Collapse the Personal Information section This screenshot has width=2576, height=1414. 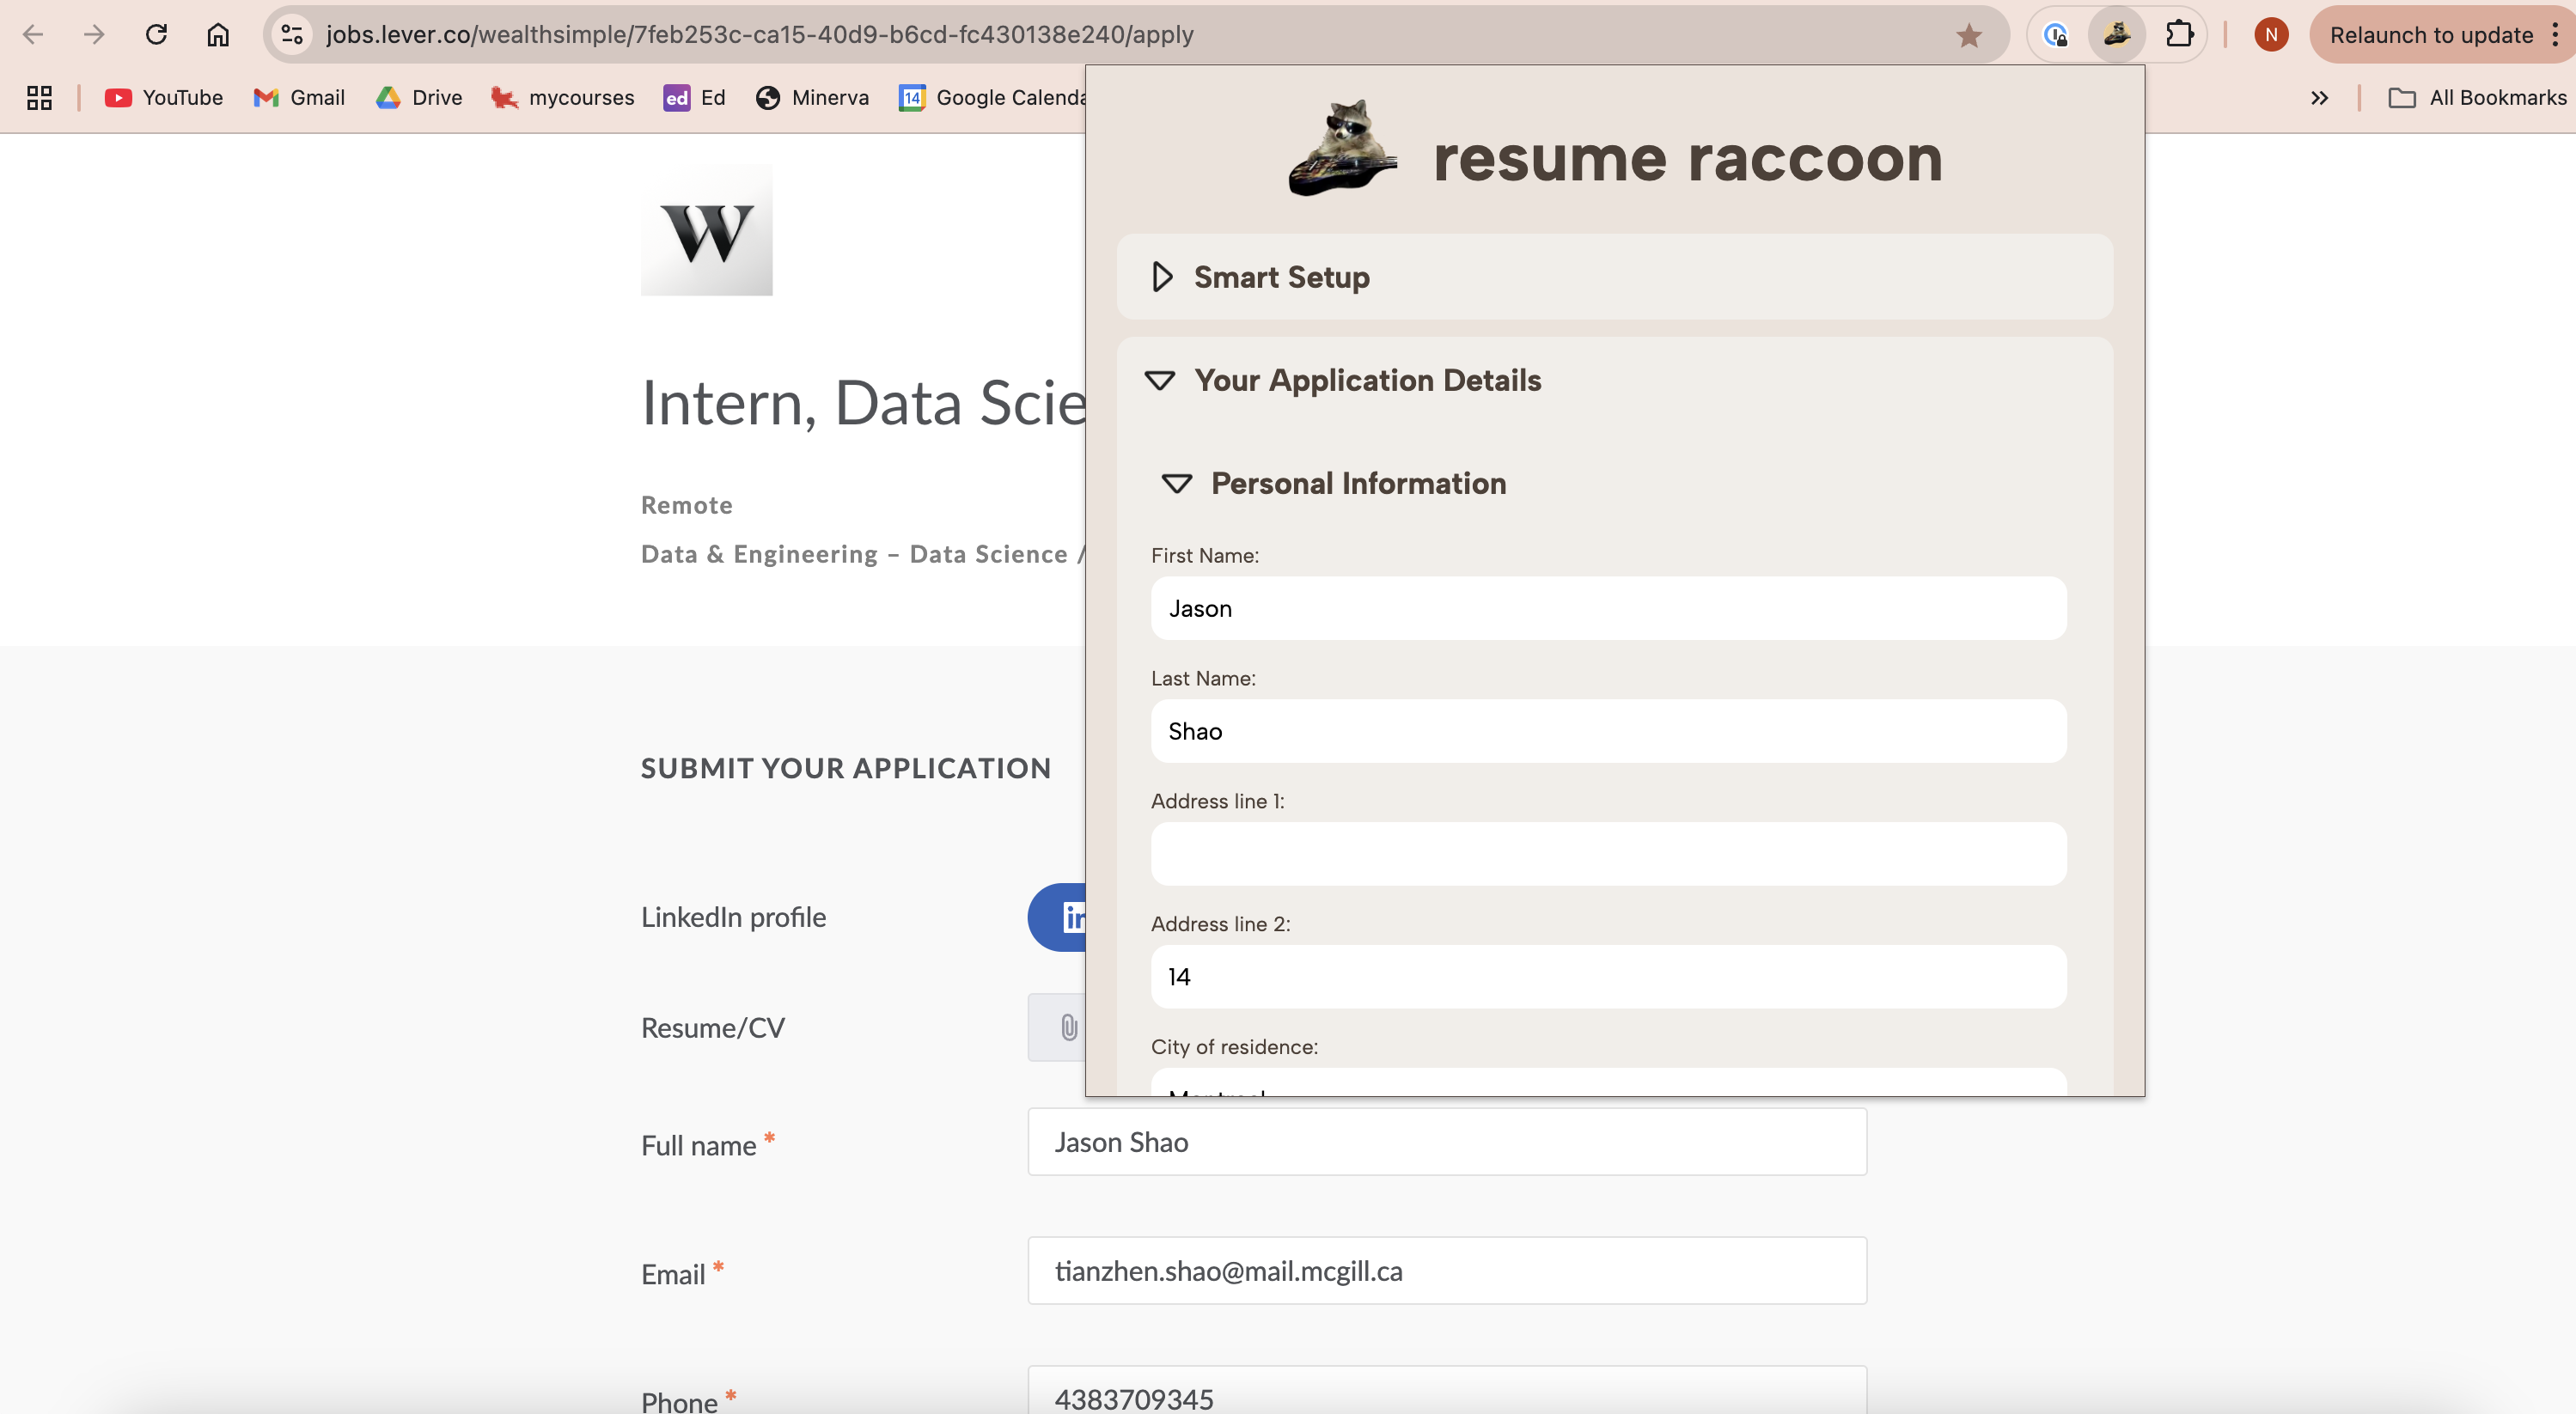[x=1177, y=484]
